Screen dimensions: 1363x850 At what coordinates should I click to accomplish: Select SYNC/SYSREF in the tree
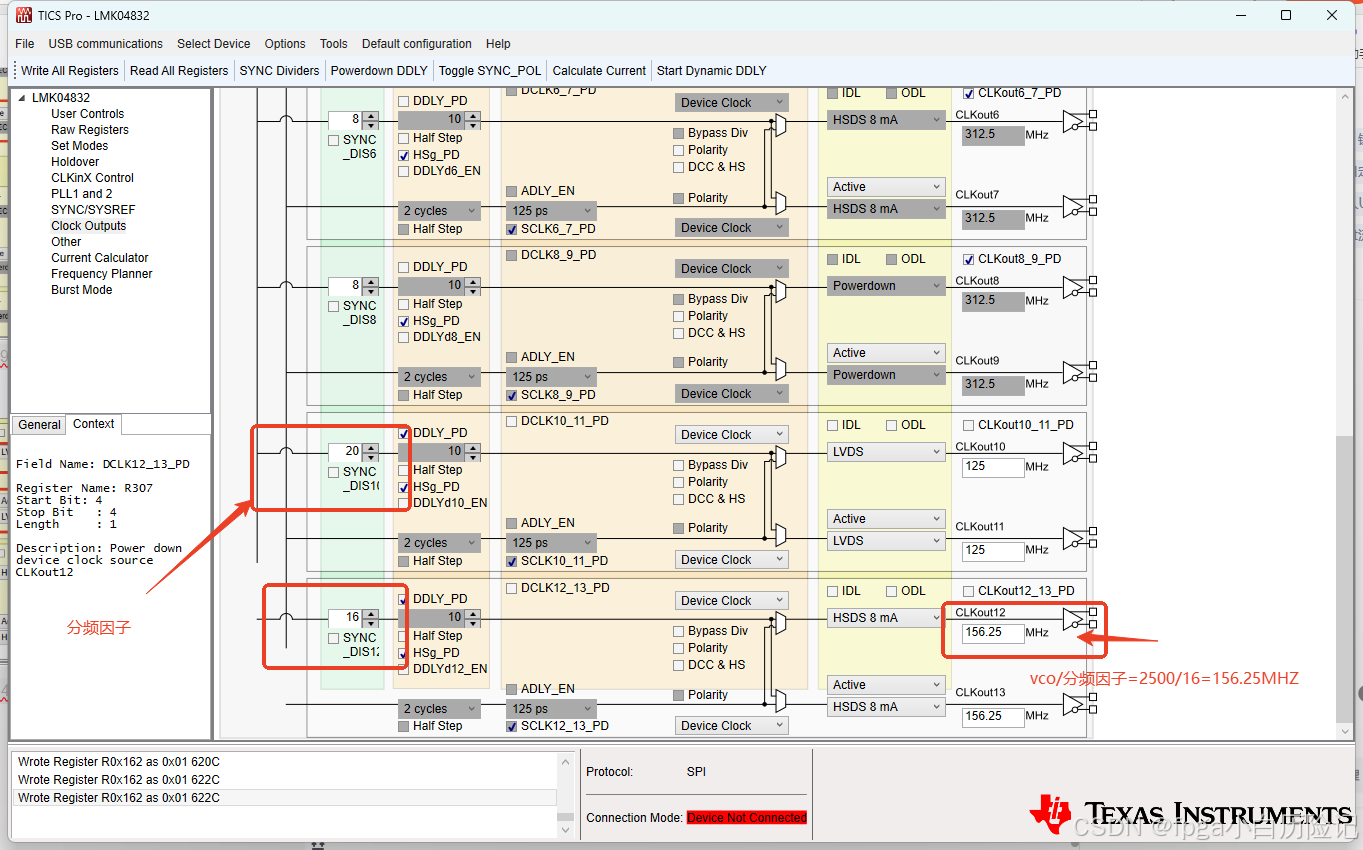point(93,210)
